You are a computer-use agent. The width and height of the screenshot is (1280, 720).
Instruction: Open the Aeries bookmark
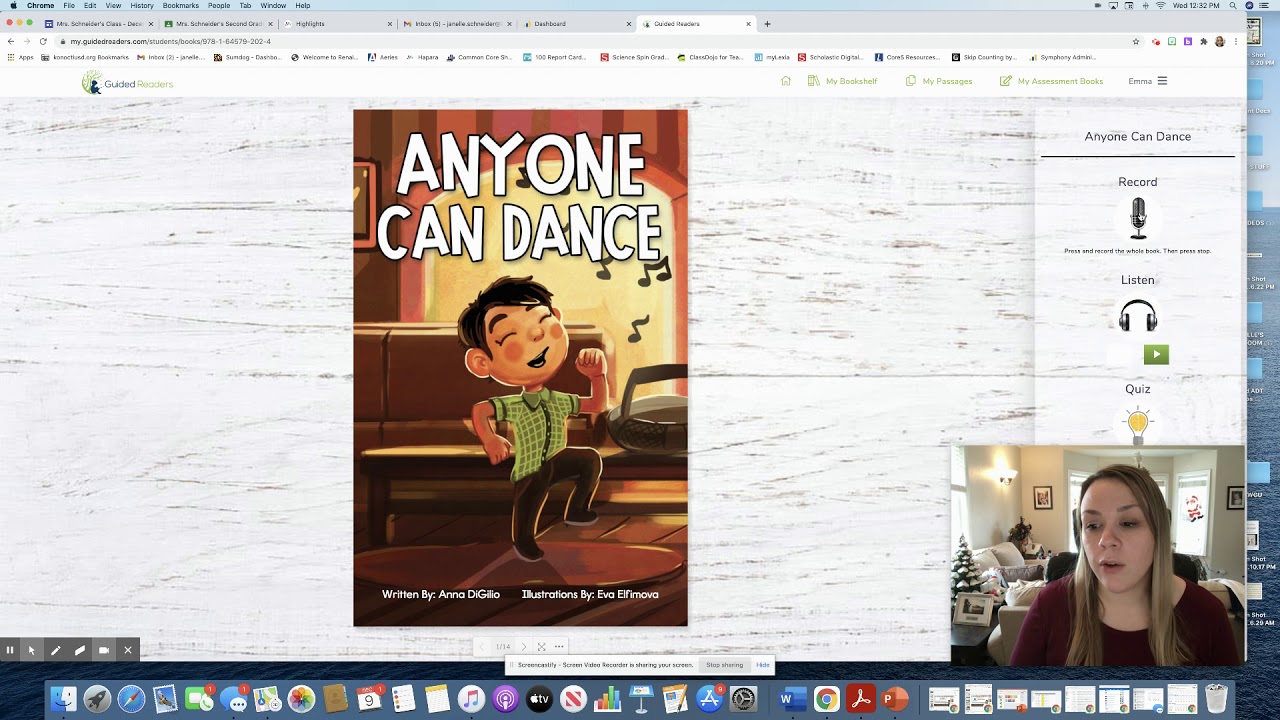383,57
